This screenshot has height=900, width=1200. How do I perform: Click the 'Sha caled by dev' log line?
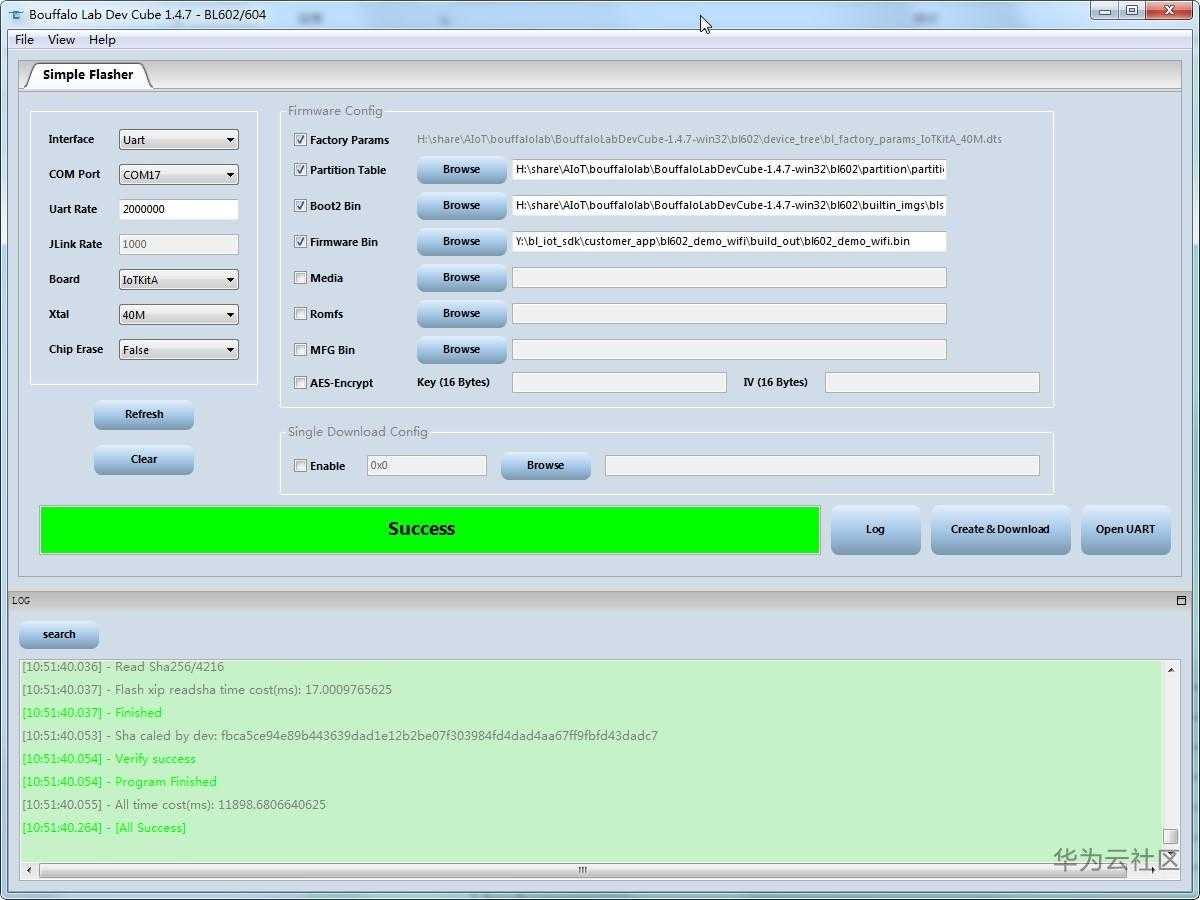pyautogui.click(x=340, y=736)
